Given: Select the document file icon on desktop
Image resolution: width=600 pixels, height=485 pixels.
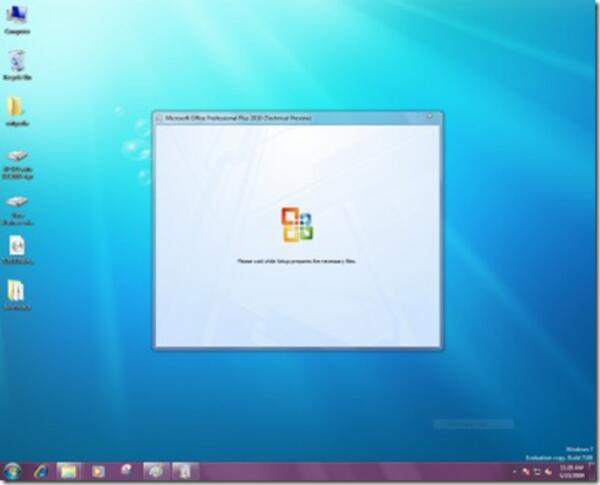Looking at the screenshot, I should [16, 246].
